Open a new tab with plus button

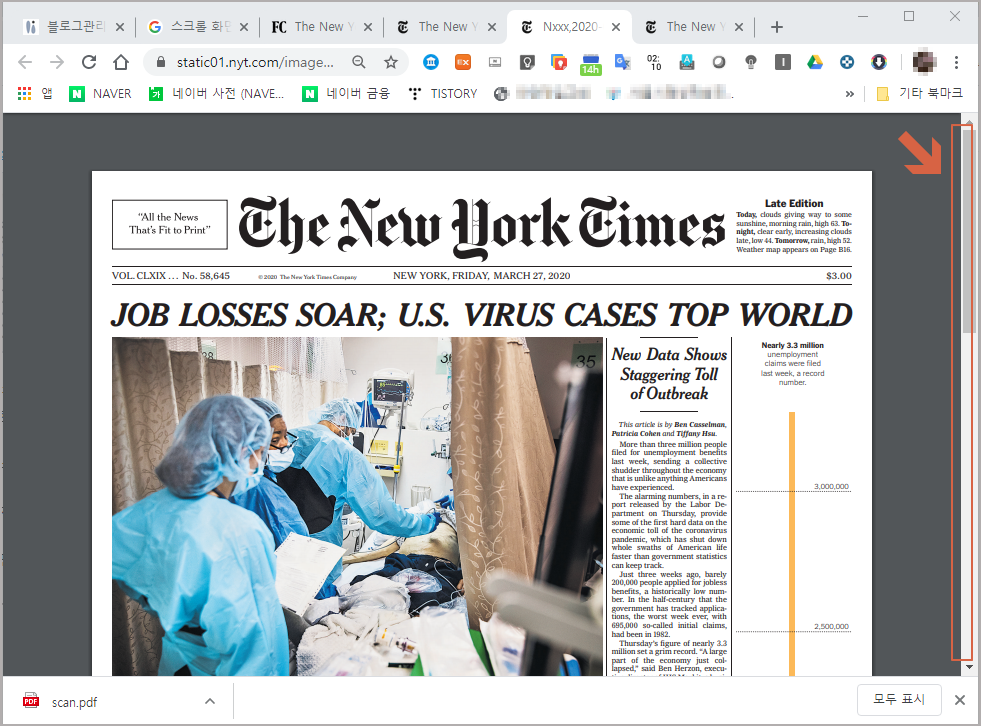[776, 27]
